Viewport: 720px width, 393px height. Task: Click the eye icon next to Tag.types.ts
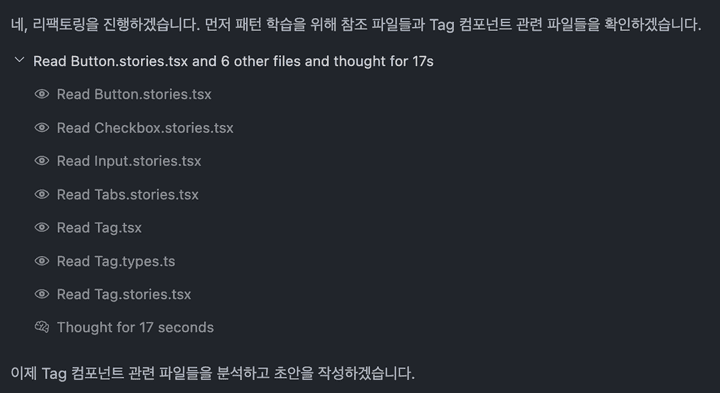[42, 261]
